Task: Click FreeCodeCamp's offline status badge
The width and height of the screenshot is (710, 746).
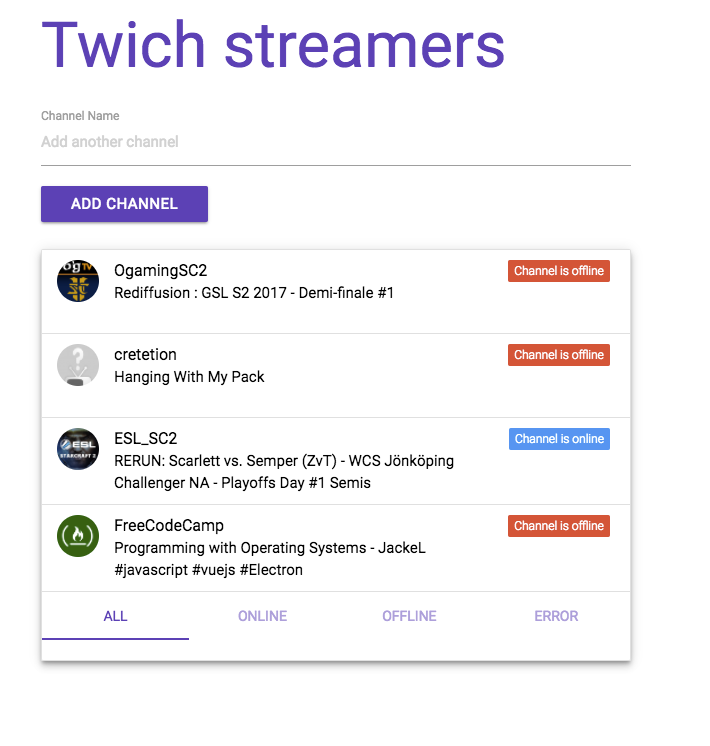Action: [559, 526]
